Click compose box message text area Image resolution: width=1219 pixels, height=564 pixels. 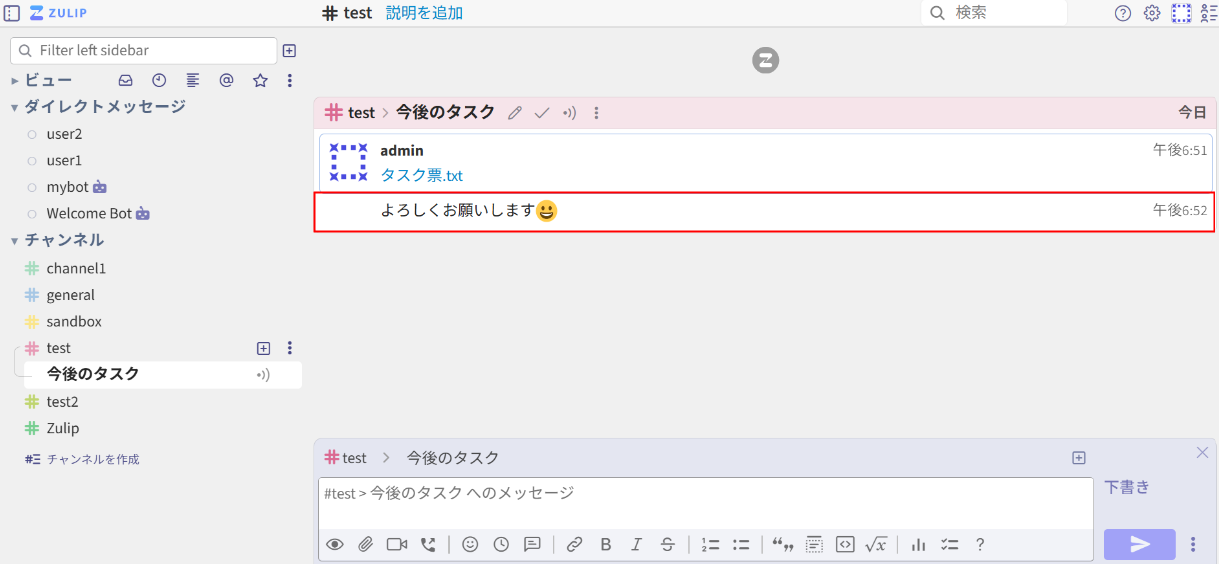[x=705, y=503]
